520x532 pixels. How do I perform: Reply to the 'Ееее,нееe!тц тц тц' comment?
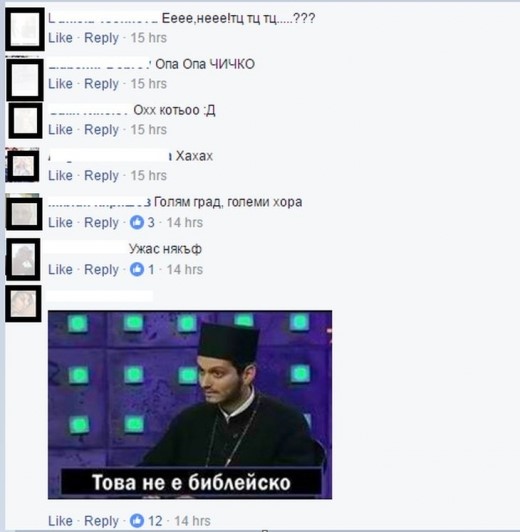[101, 38]
